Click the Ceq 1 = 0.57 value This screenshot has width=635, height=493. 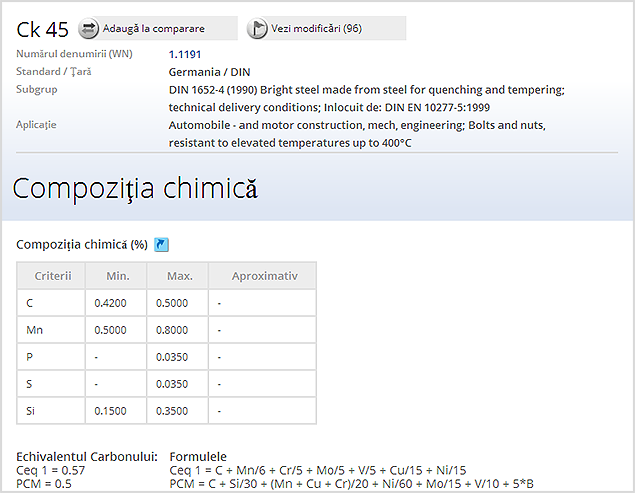point(51,470)
